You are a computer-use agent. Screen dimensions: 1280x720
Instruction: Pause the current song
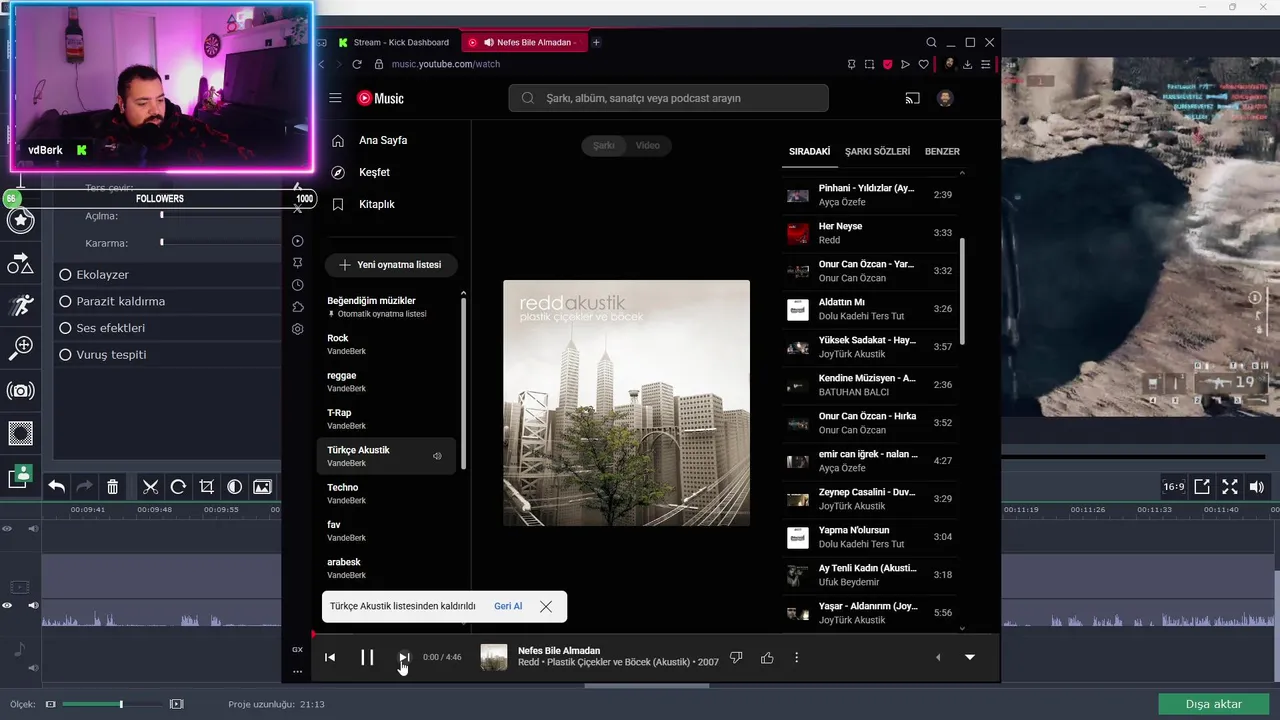[367, 657]
